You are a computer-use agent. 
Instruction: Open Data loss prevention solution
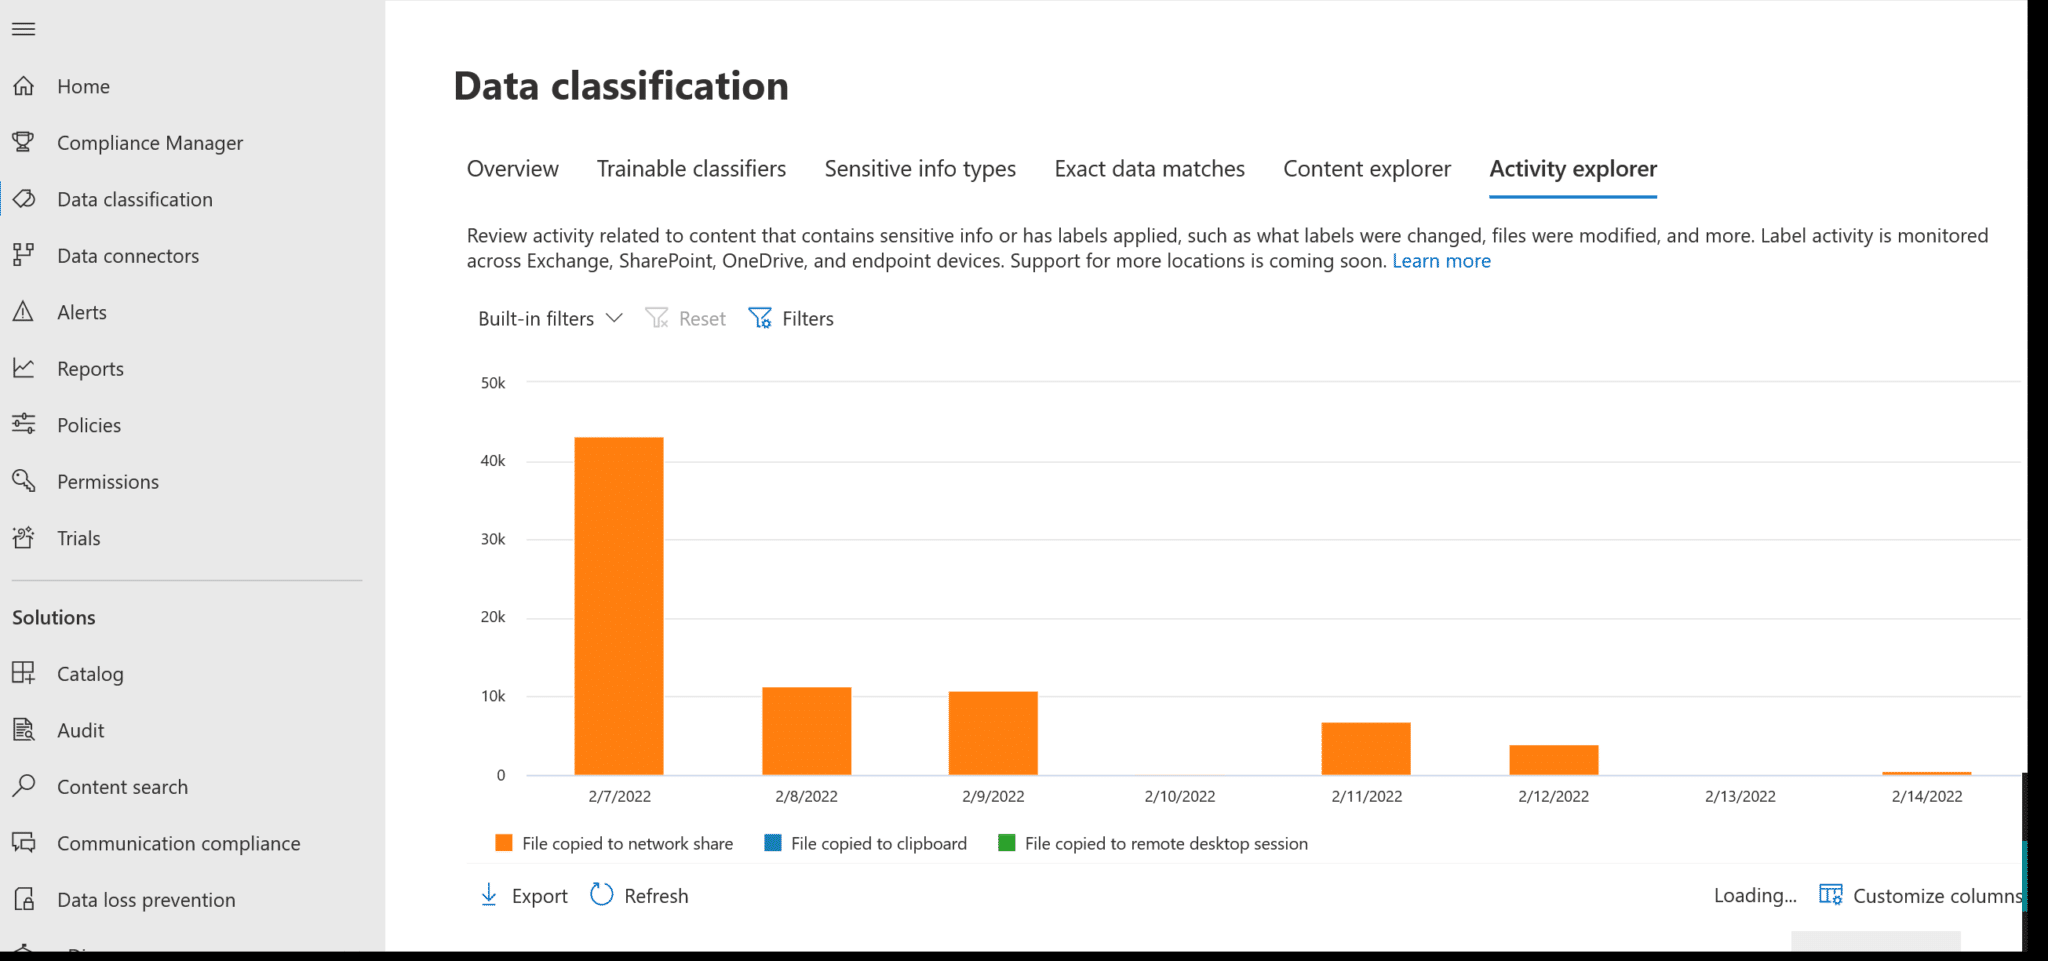(x=145, y=899)
